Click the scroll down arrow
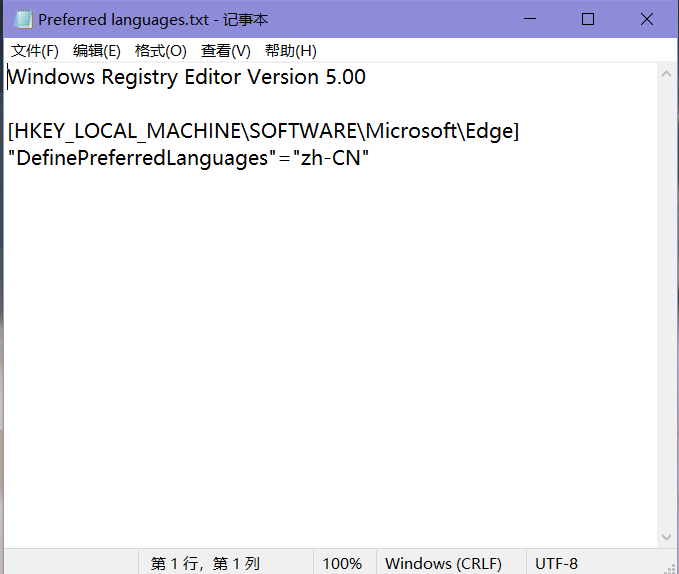 [667, 537]
